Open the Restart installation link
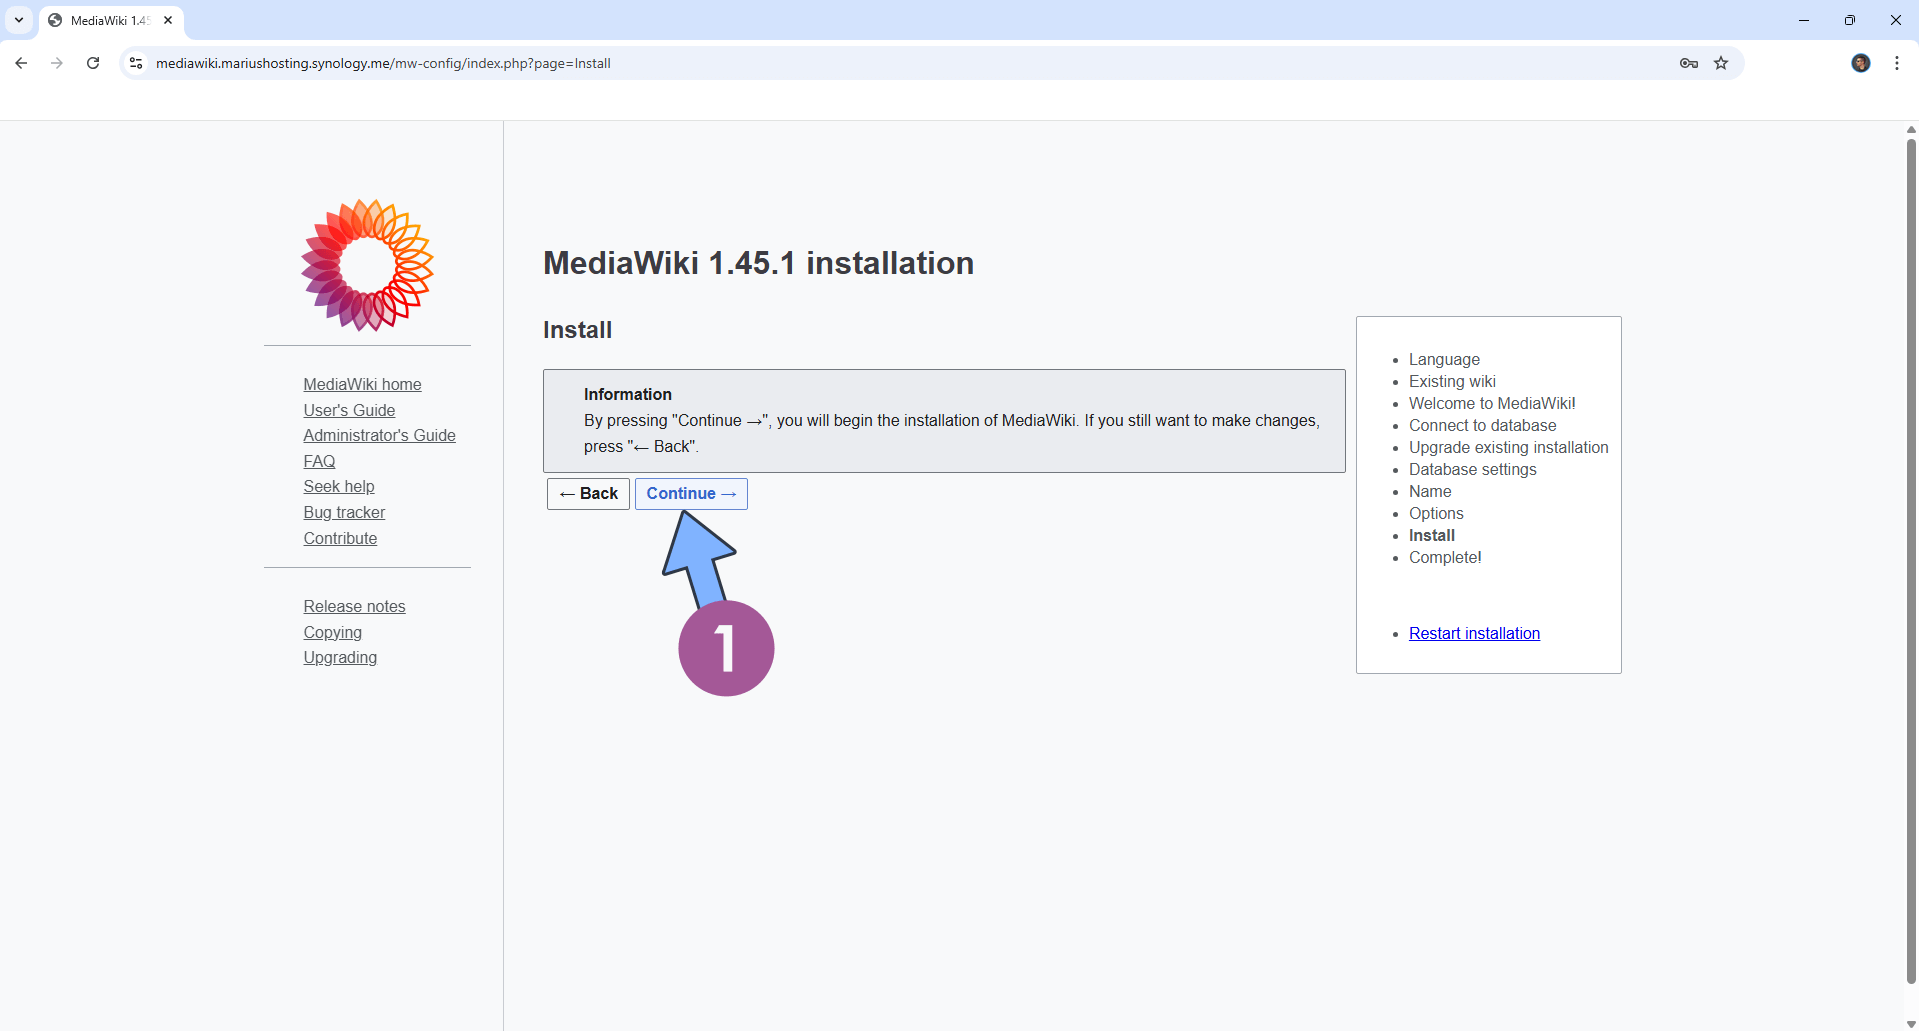Viewport: 1919px width, 1031px height. tap(1474, 632)
